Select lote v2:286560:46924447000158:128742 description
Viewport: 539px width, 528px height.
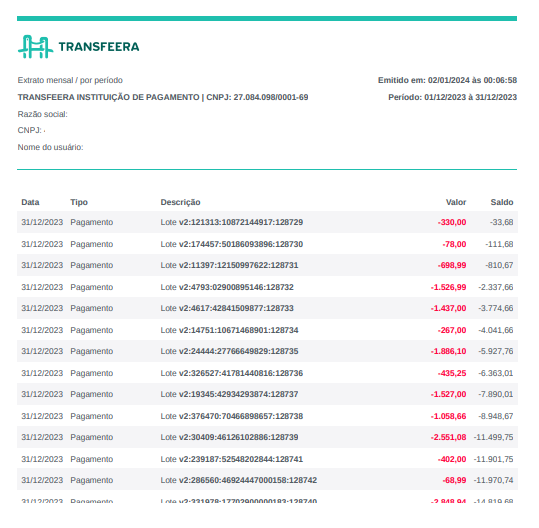pyautogui.click(x=239, y=480)
